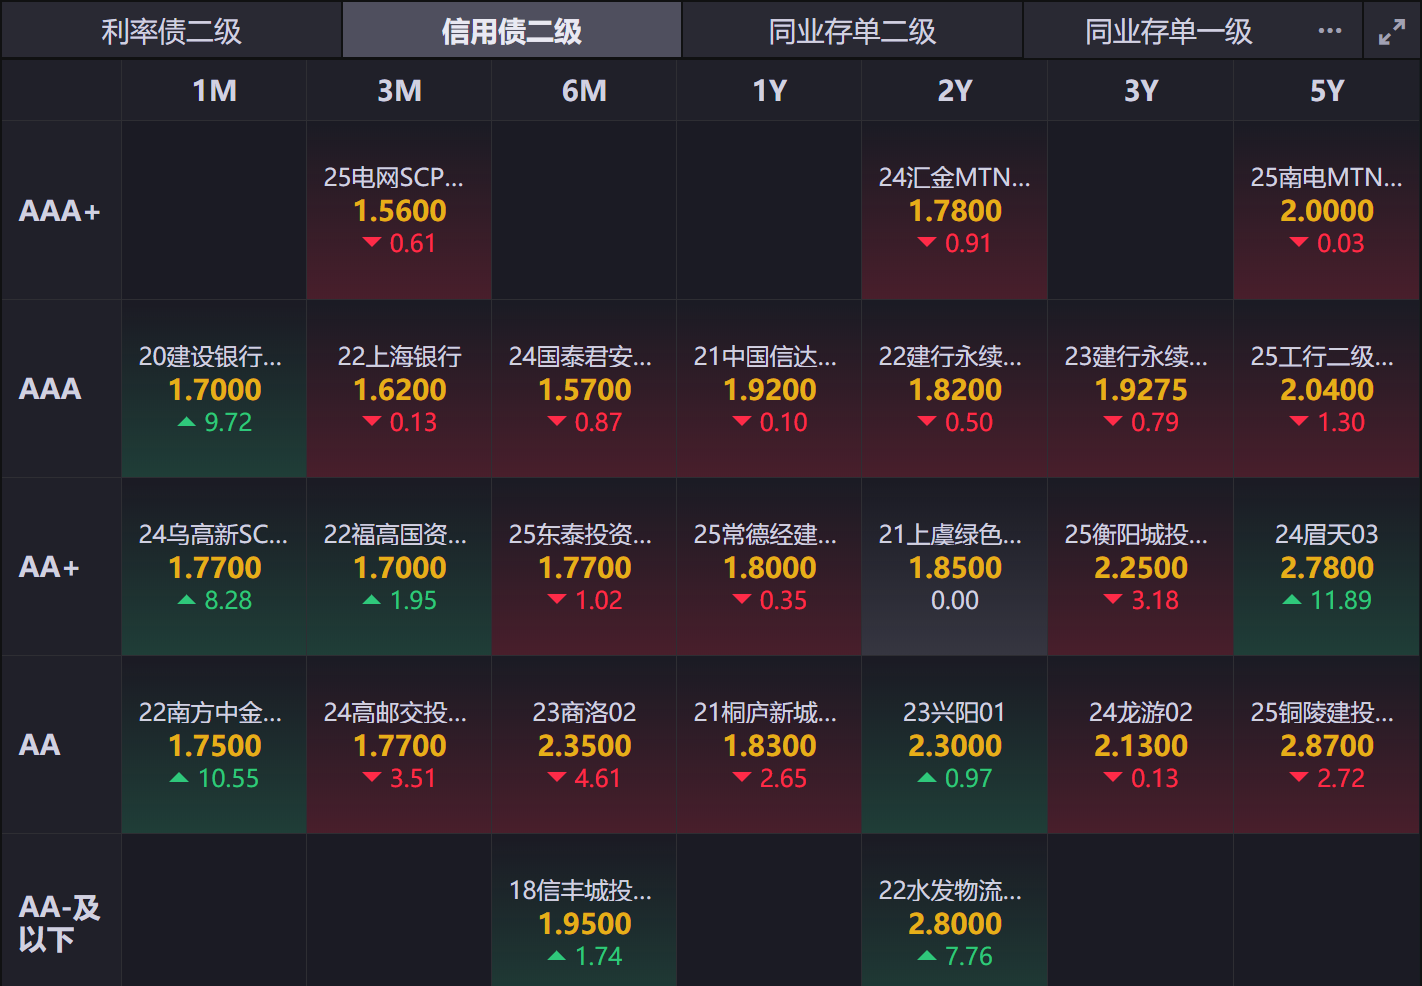
Task: Open 22上海银行 bond cell at 1.6200
Action: [x=399, y=389]
